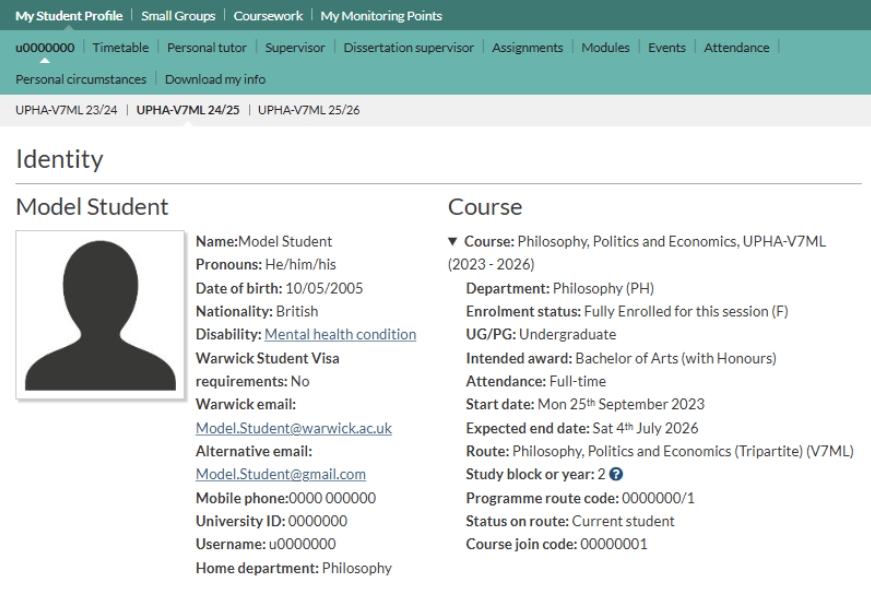Switch to UPHA-V7ML 25/26 course year
The width and height of the screenshot is (871, 593).
(x=309, y=110)
